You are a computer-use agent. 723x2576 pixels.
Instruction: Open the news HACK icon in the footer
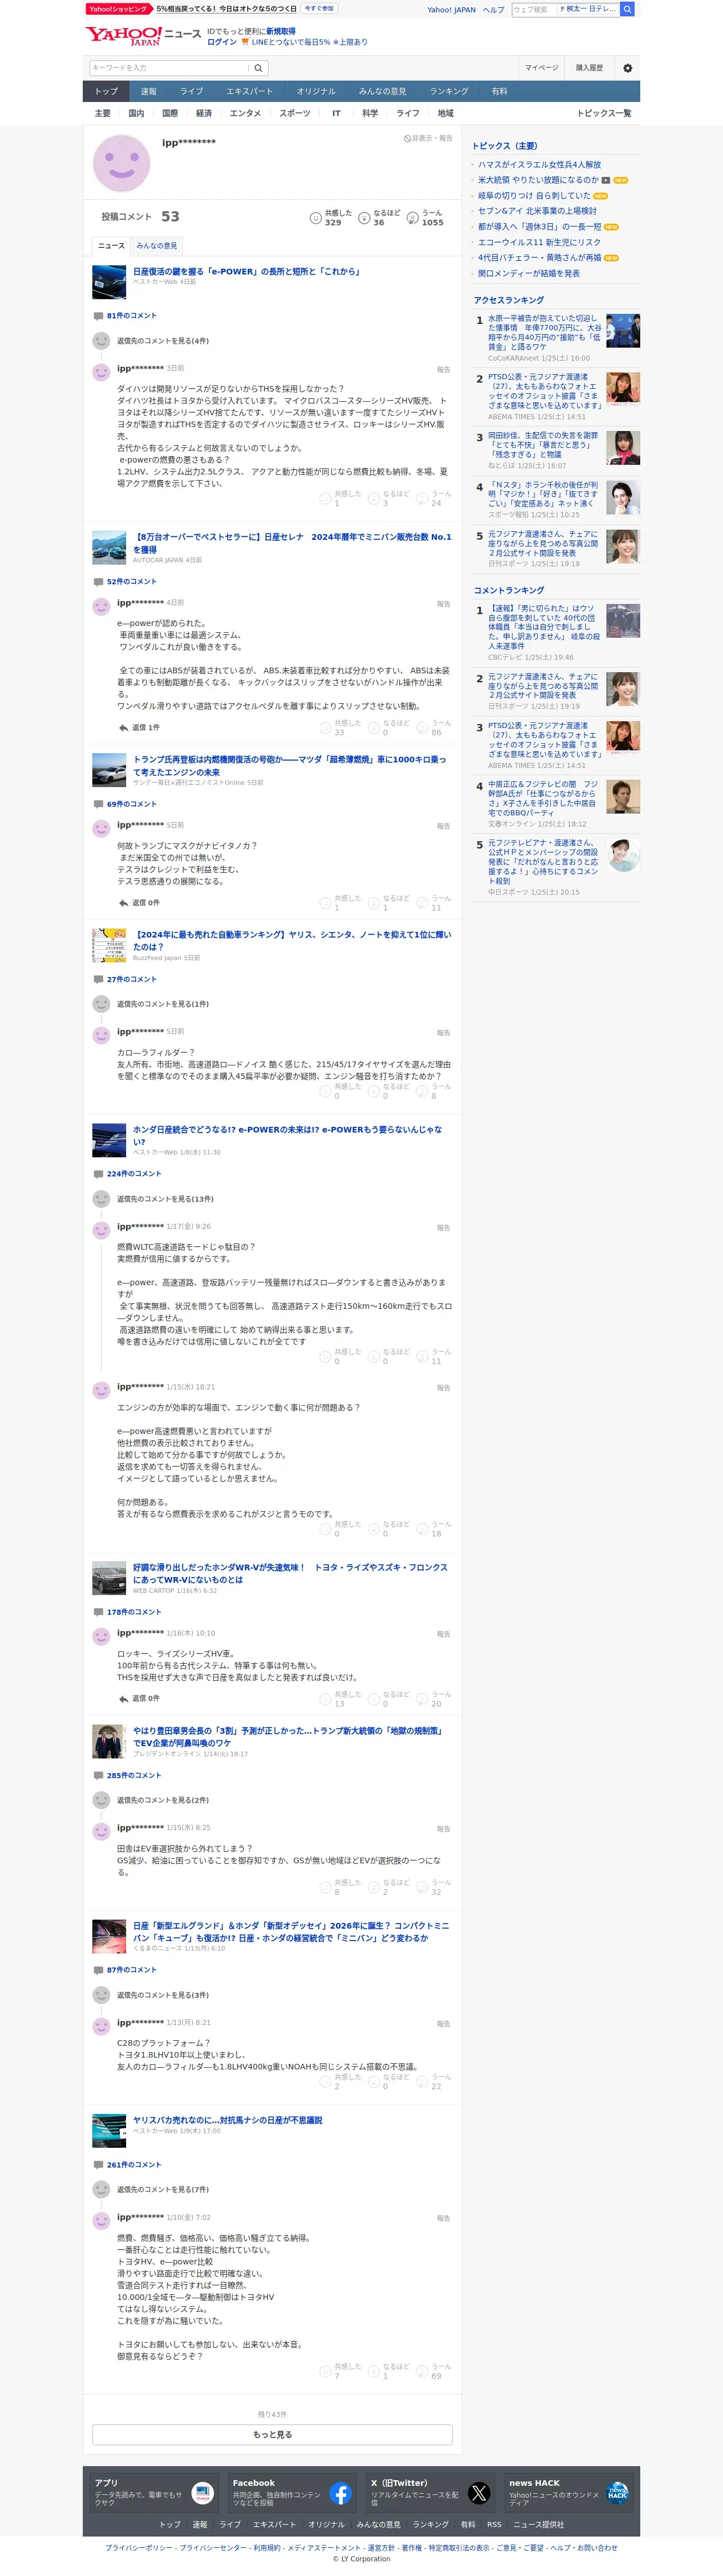coord(617,2493)
